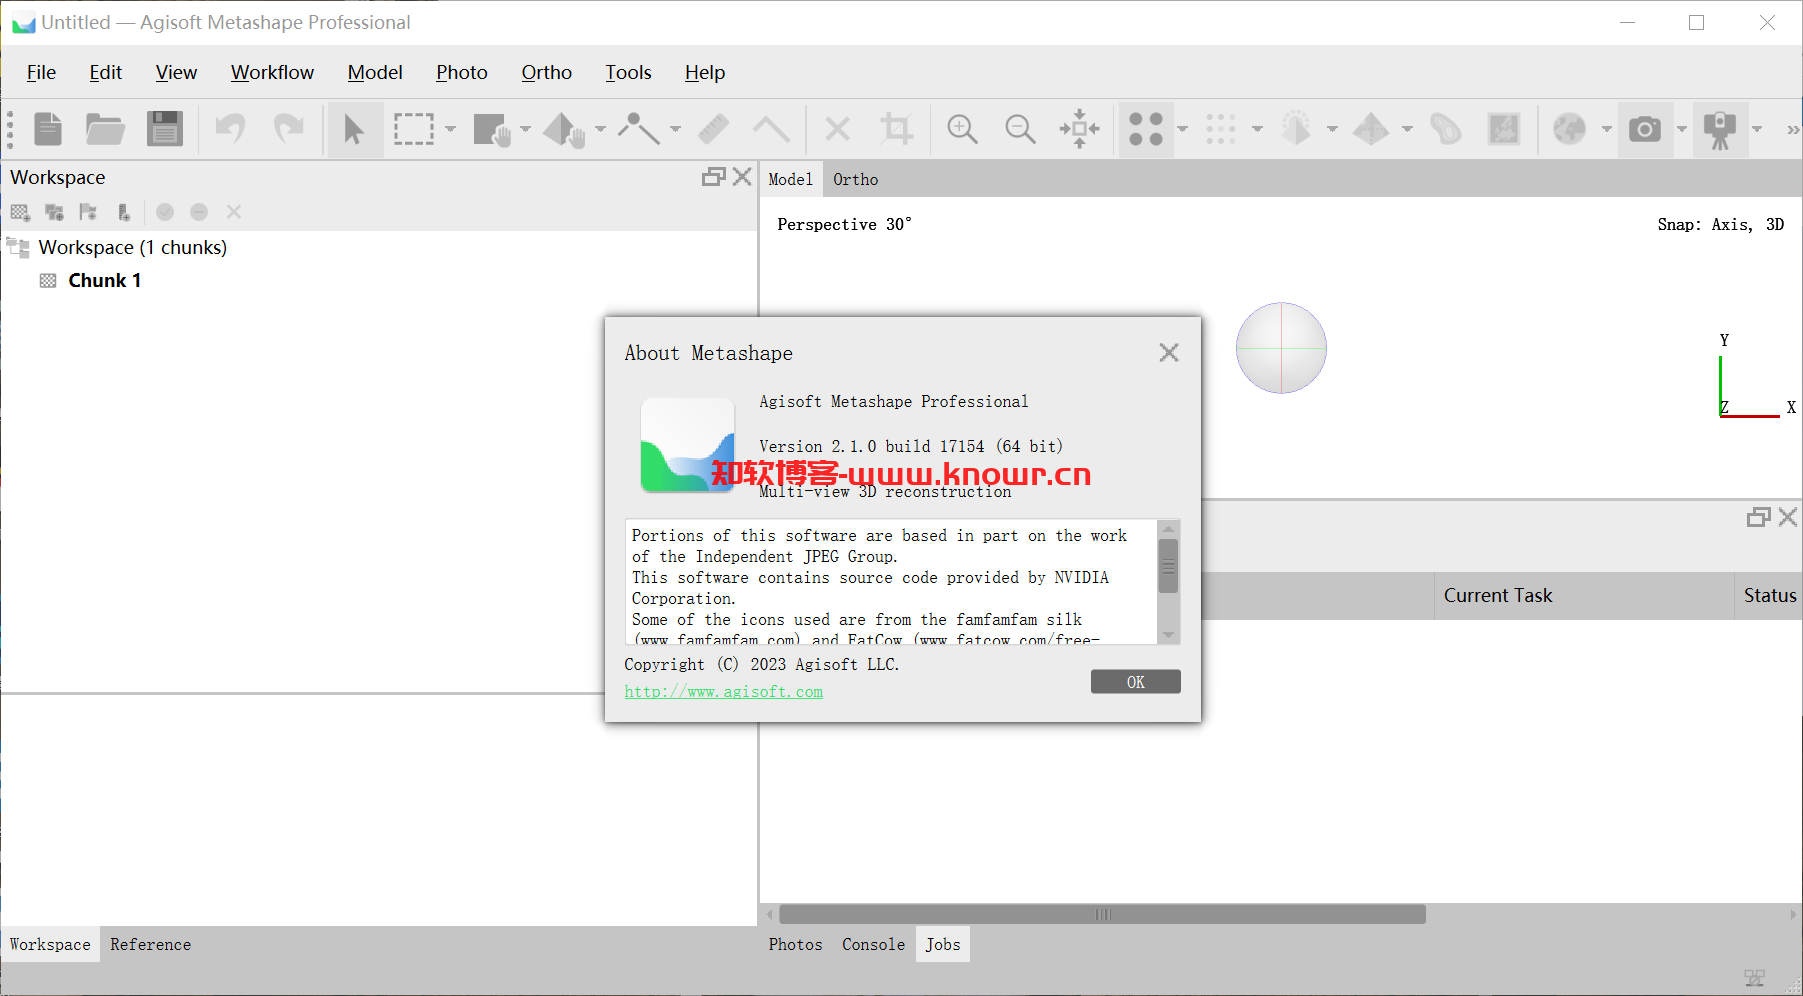Toggle the laser scanner tripod display
Image resolution: width=1803 pixels, height=996 pixels.
pos(1720,129)
